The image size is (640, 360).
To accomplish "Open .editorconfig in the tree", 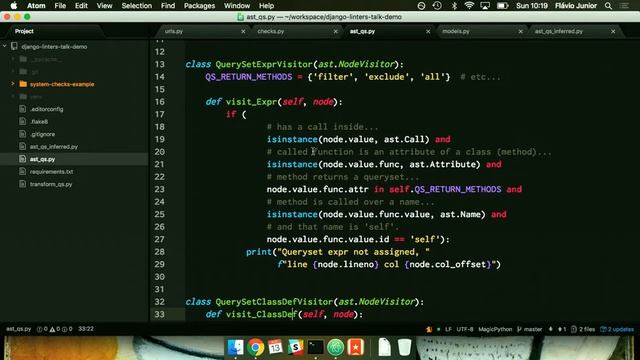I will tap(47, 109).
